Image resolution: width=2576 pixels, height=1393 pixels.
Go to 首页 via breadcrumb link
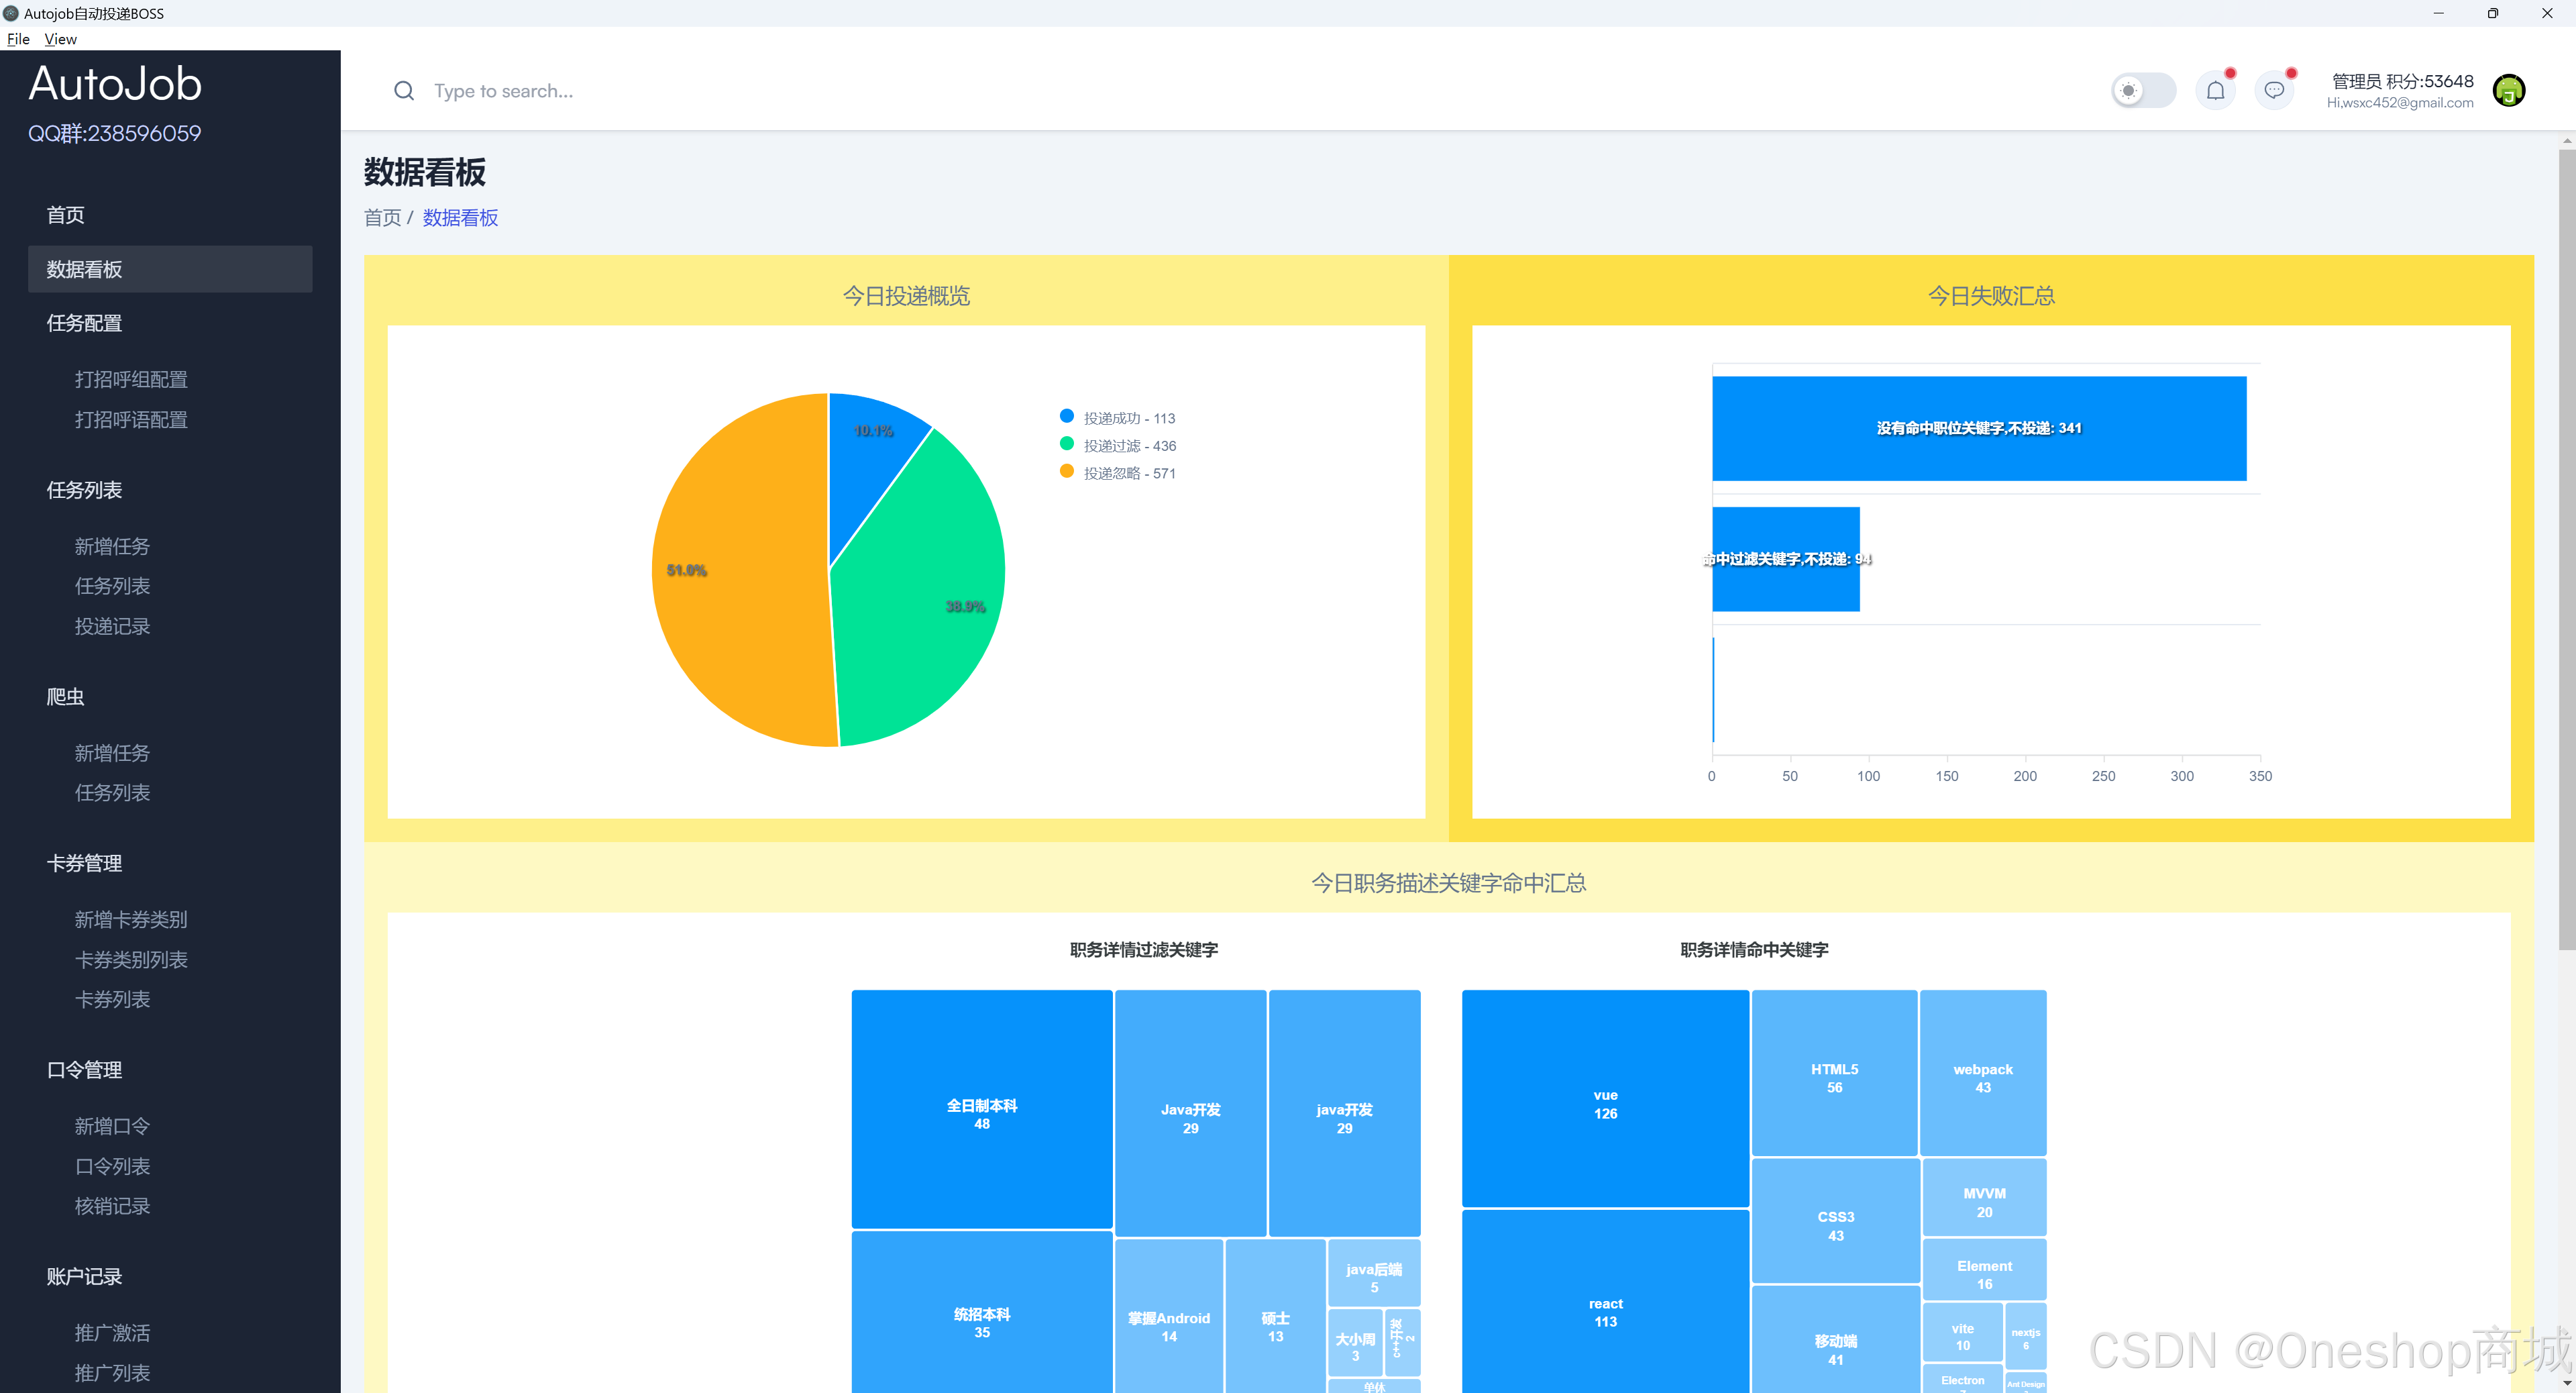pyautogui.click(x=382, y=218)
